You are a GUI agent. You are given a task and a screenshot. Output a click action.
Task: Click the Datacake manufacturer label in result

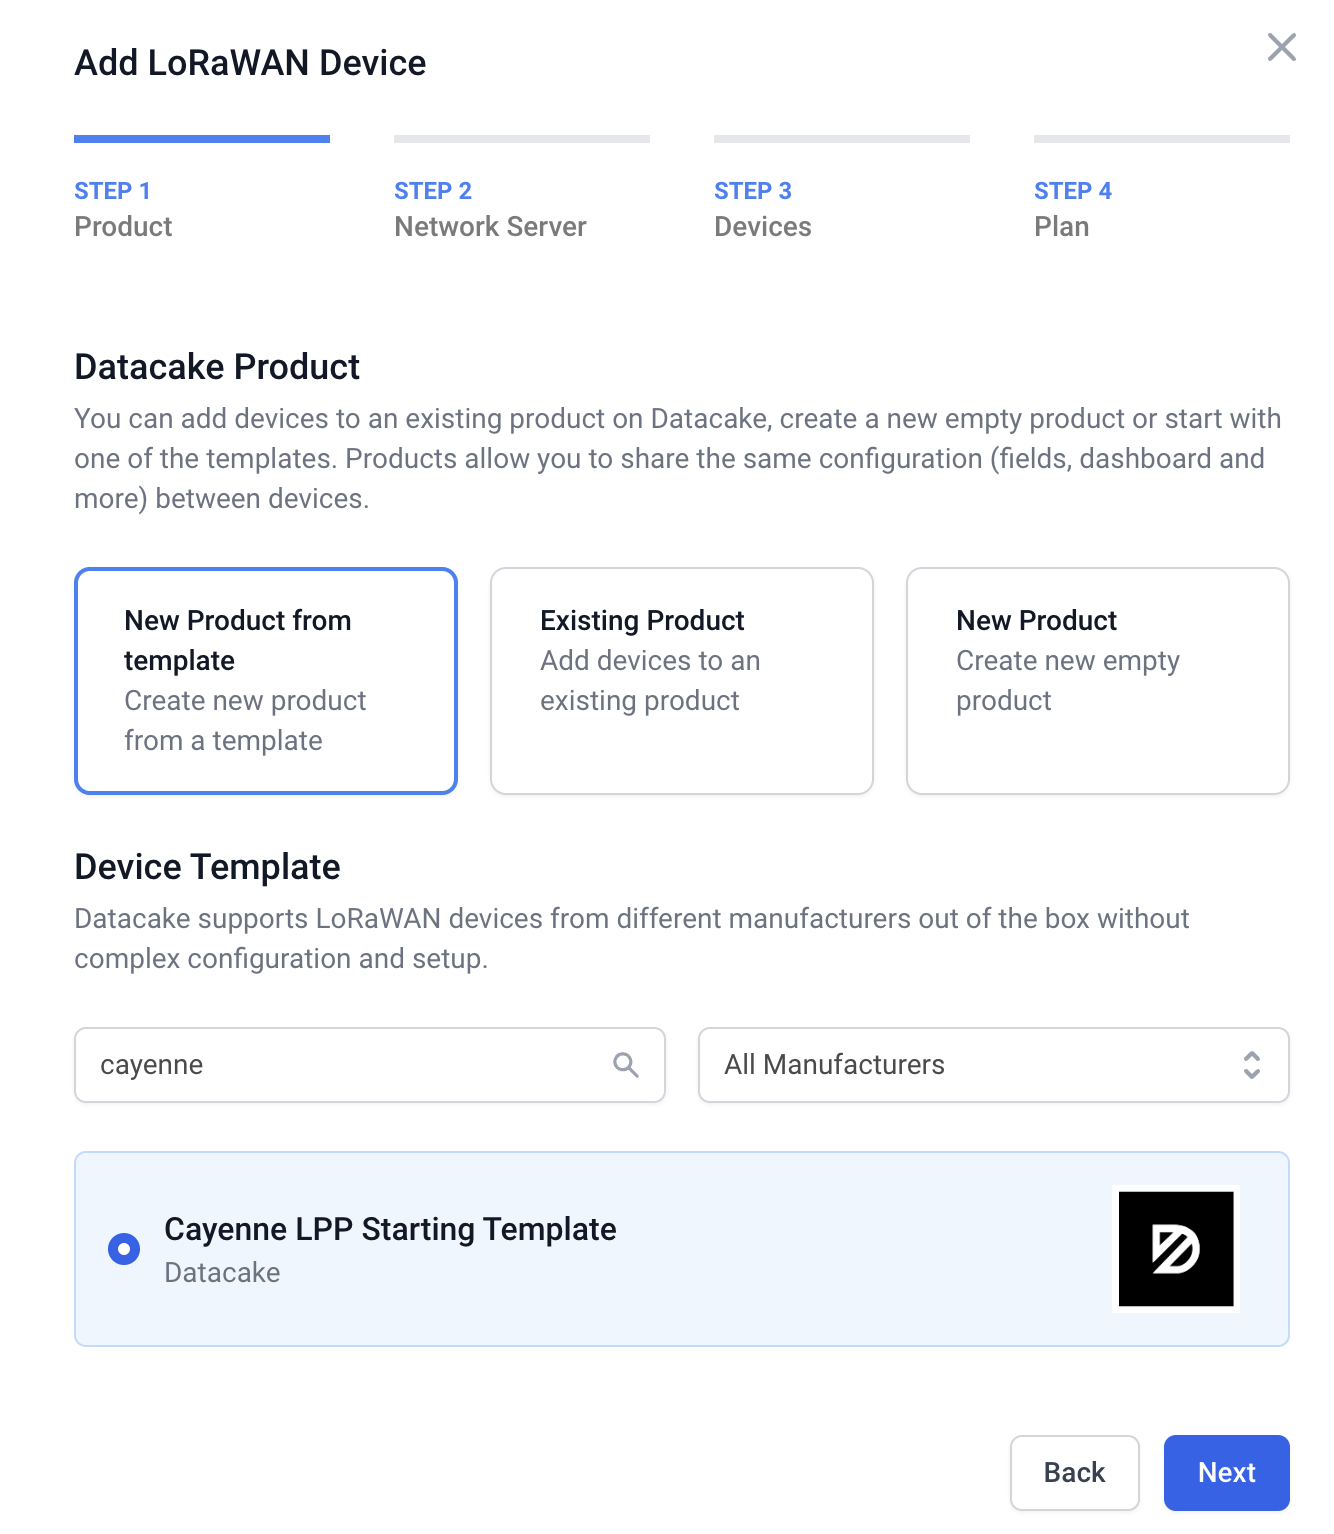click(x=222, y=1273)
